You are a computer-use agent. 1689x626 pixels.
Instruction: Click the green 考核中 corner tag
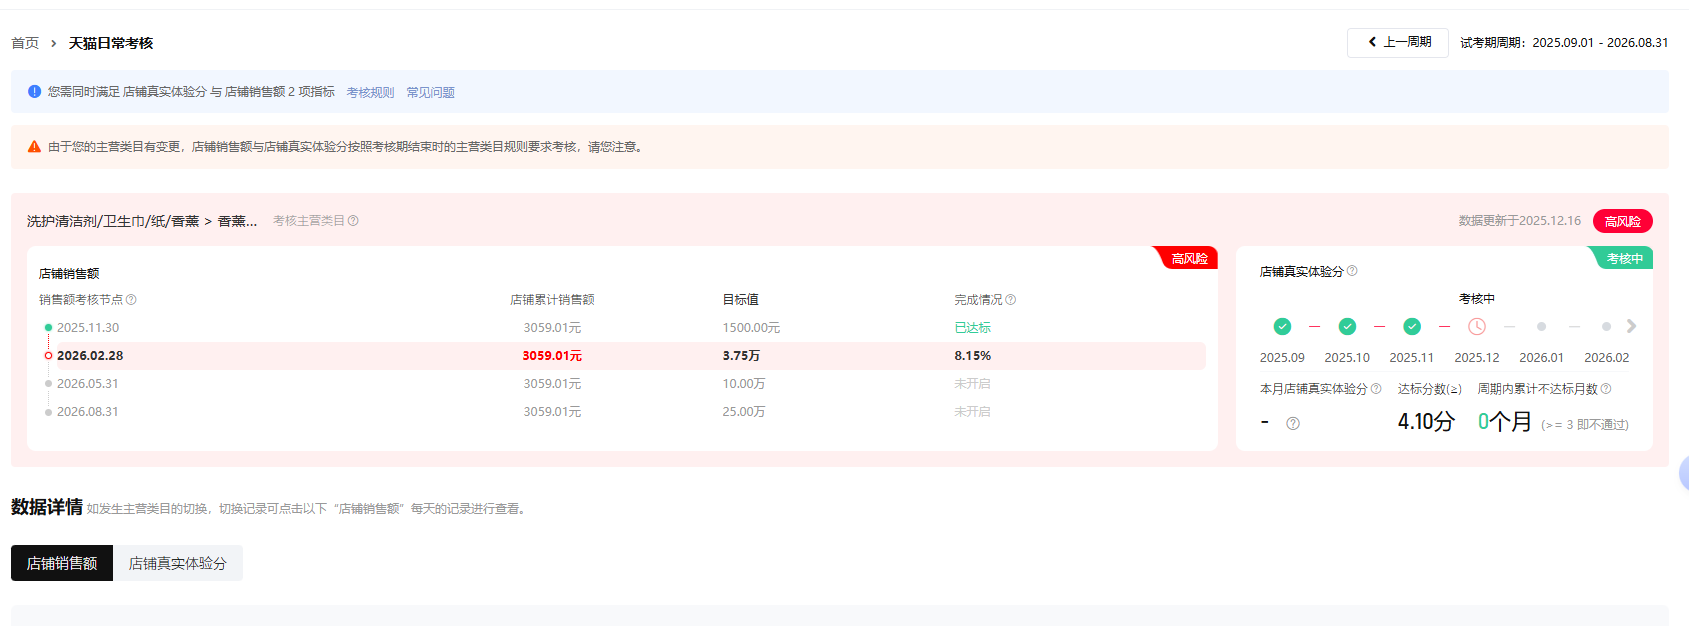[x=1624, y=258]
